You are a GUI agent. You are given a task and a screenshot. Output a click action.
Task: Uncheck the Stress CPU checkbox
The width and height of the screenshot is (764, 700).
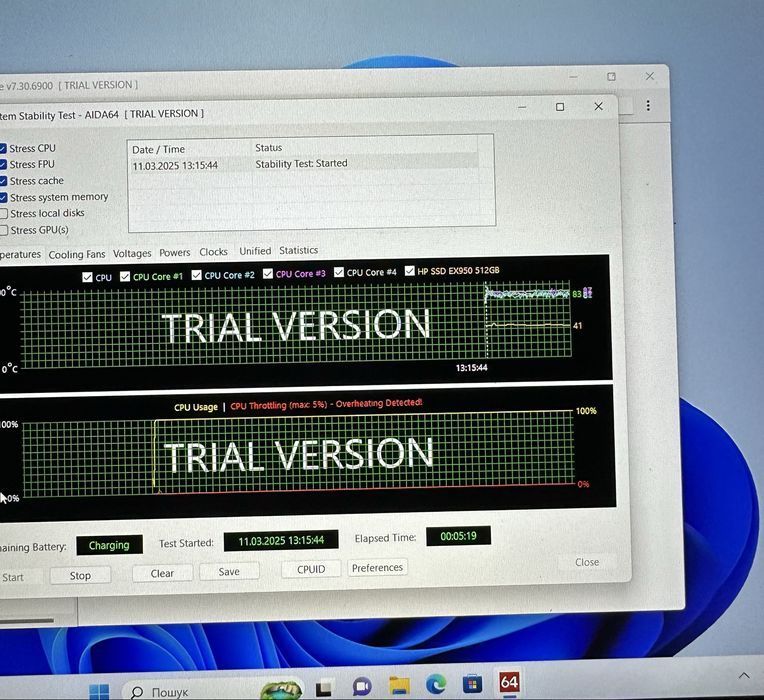click(x=3, y=148)
